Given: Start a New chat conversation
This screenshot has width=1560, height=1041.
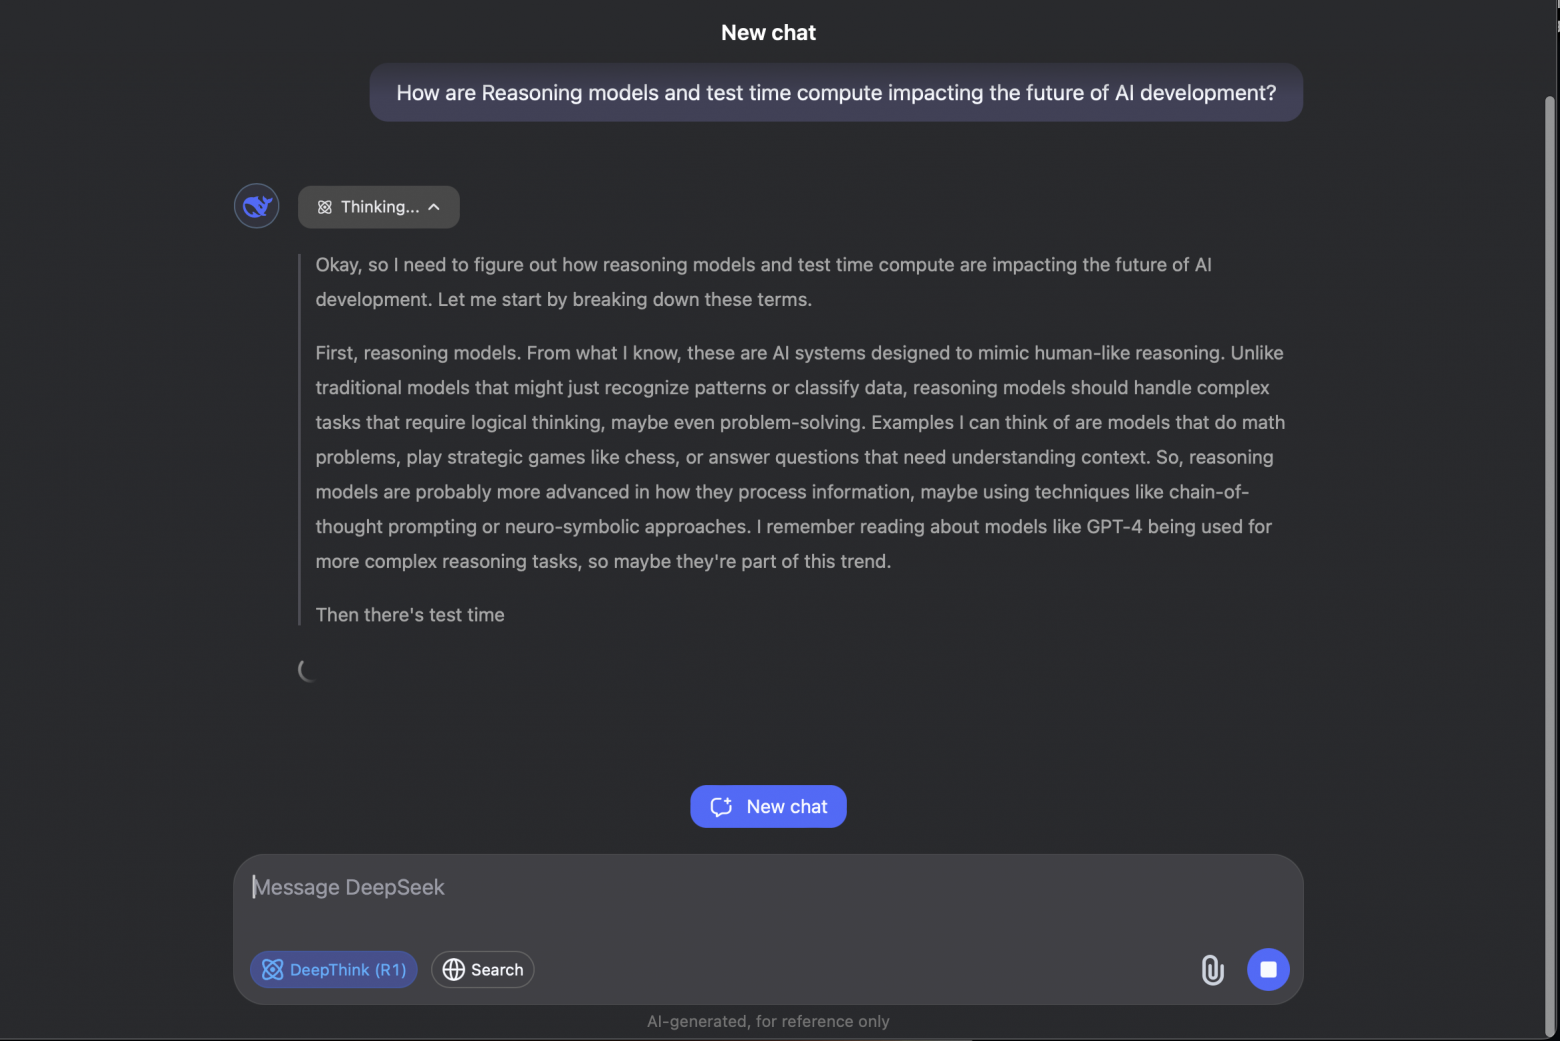Looking at the screenshot, I should pyautogui.click(x=768, y=806).
